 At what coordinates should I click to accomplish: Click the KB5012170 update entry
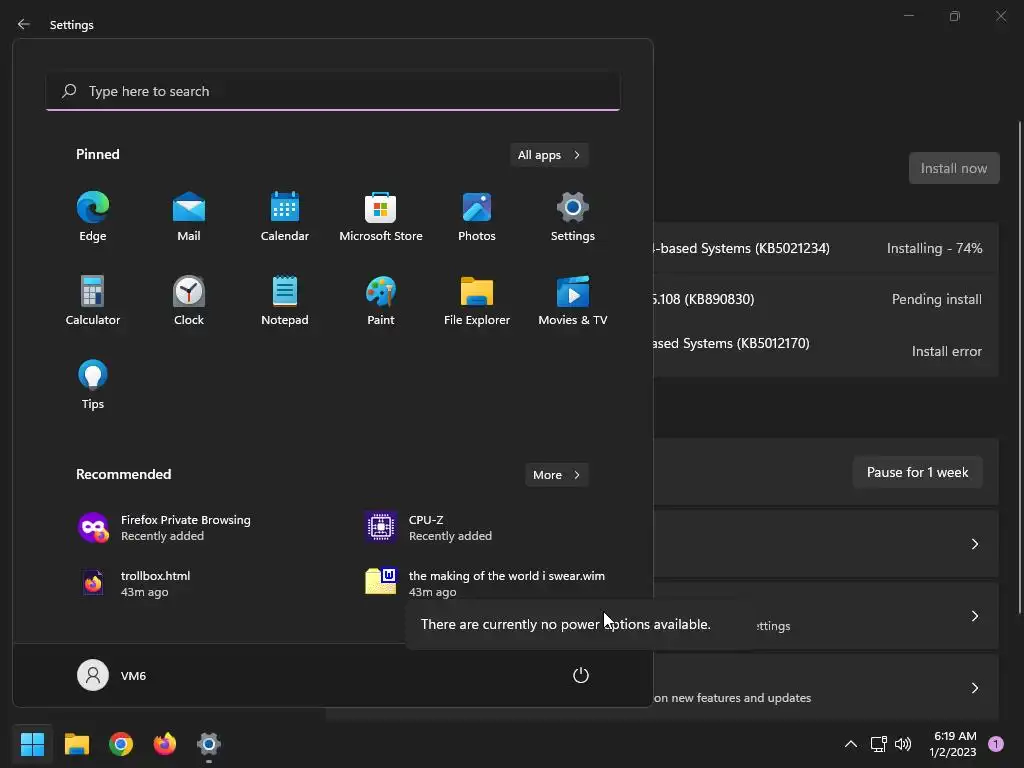(x=826, y=350)
